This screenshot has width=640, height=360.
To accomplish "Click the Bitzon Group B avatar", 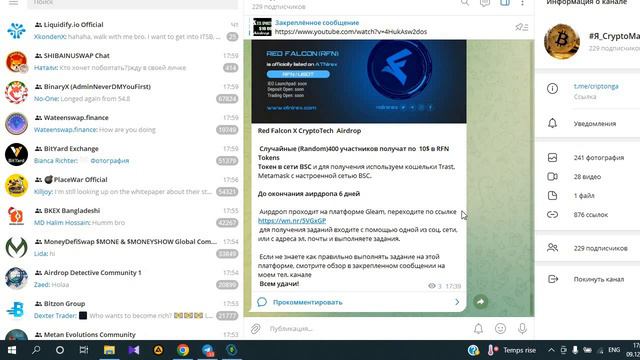I will point(16,310).
